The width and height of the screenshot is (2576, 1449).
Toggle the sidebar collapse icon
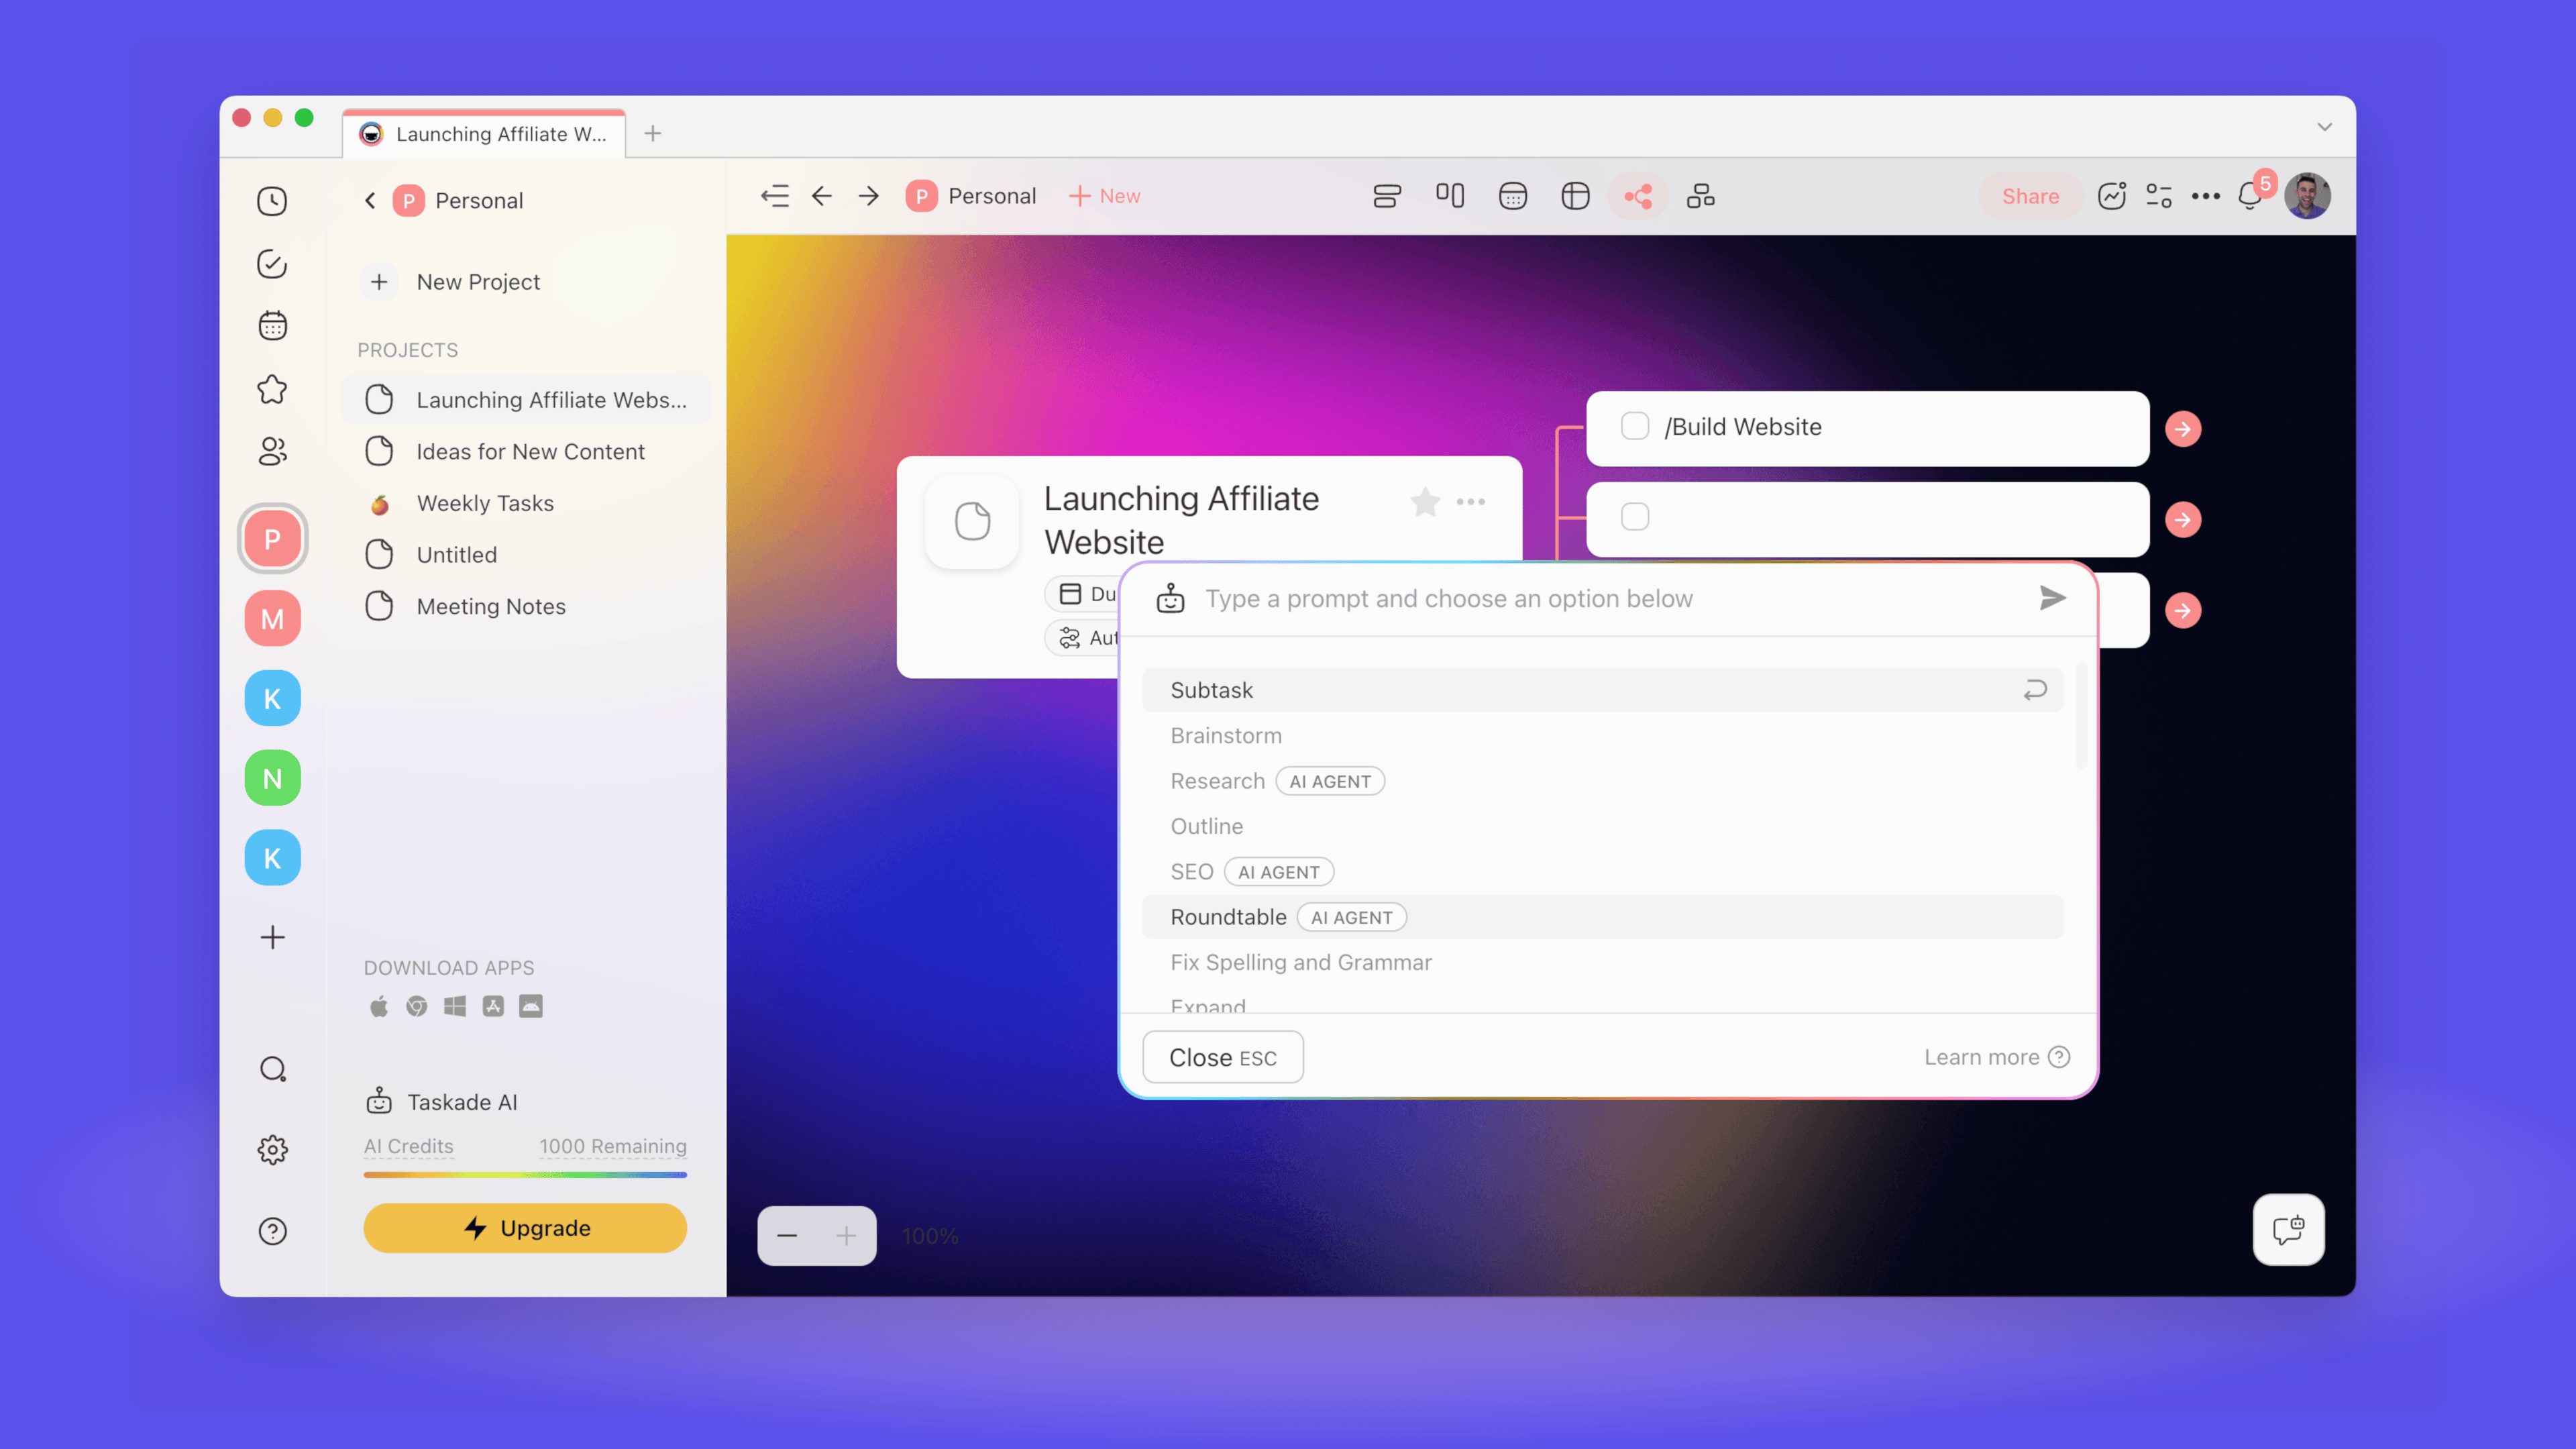[775, 196]
